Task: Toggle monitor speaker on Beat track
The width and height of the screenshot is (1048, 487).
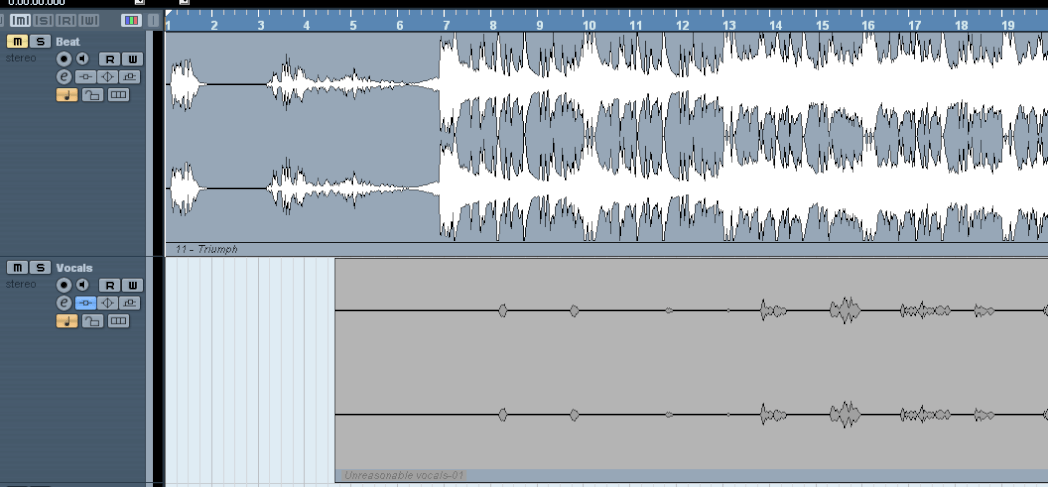Action: coord(82,59)
